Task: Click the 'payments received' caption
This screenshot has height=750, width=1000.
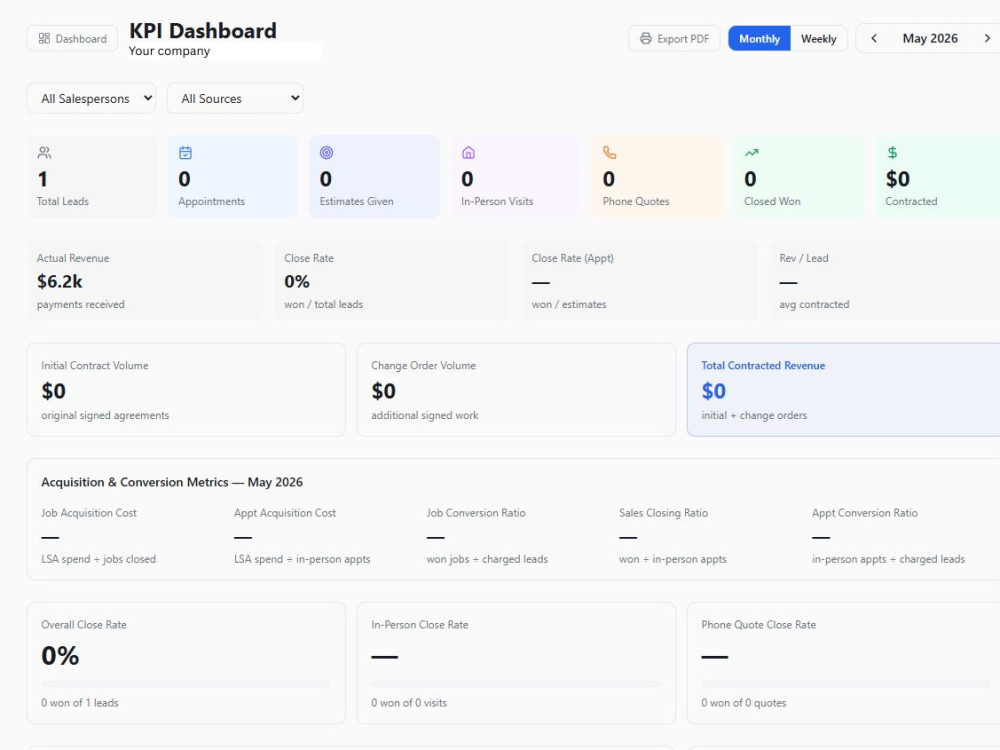Action: point(80,304)
